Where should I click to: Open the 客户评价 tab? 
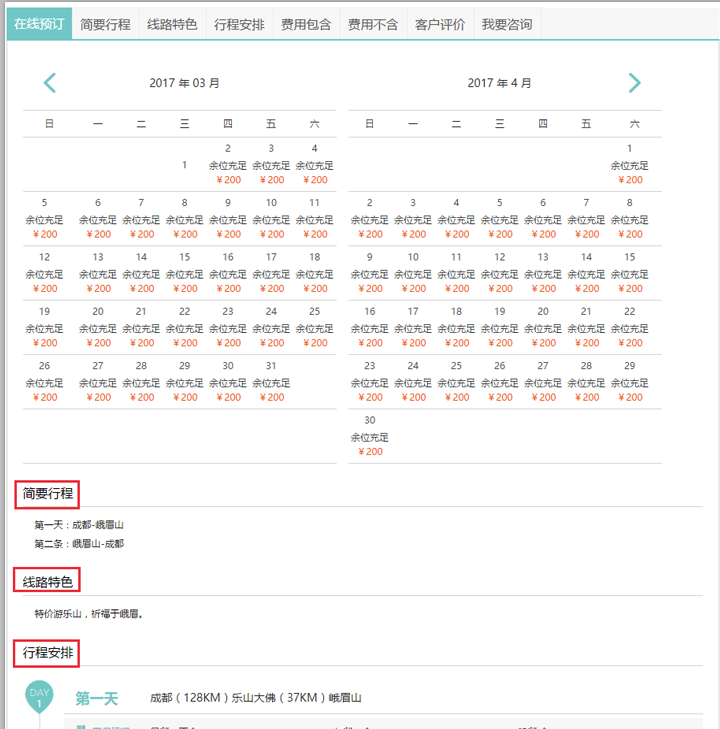(x=440, y=25)
